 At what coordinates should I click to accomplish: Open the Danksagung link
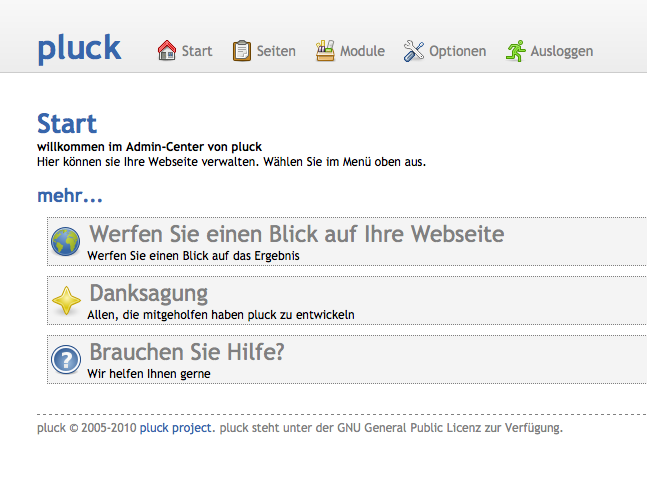(149, 293)
